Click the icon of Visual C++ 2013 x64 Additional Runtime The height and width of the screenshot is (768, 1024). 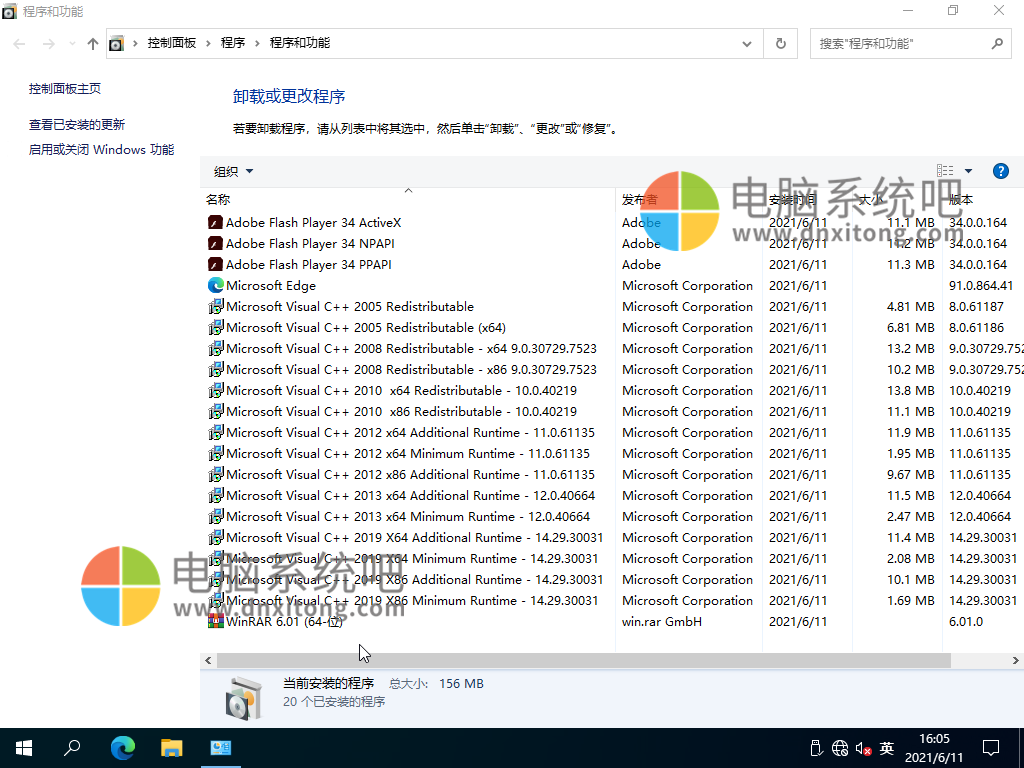[x=216, y=495]
